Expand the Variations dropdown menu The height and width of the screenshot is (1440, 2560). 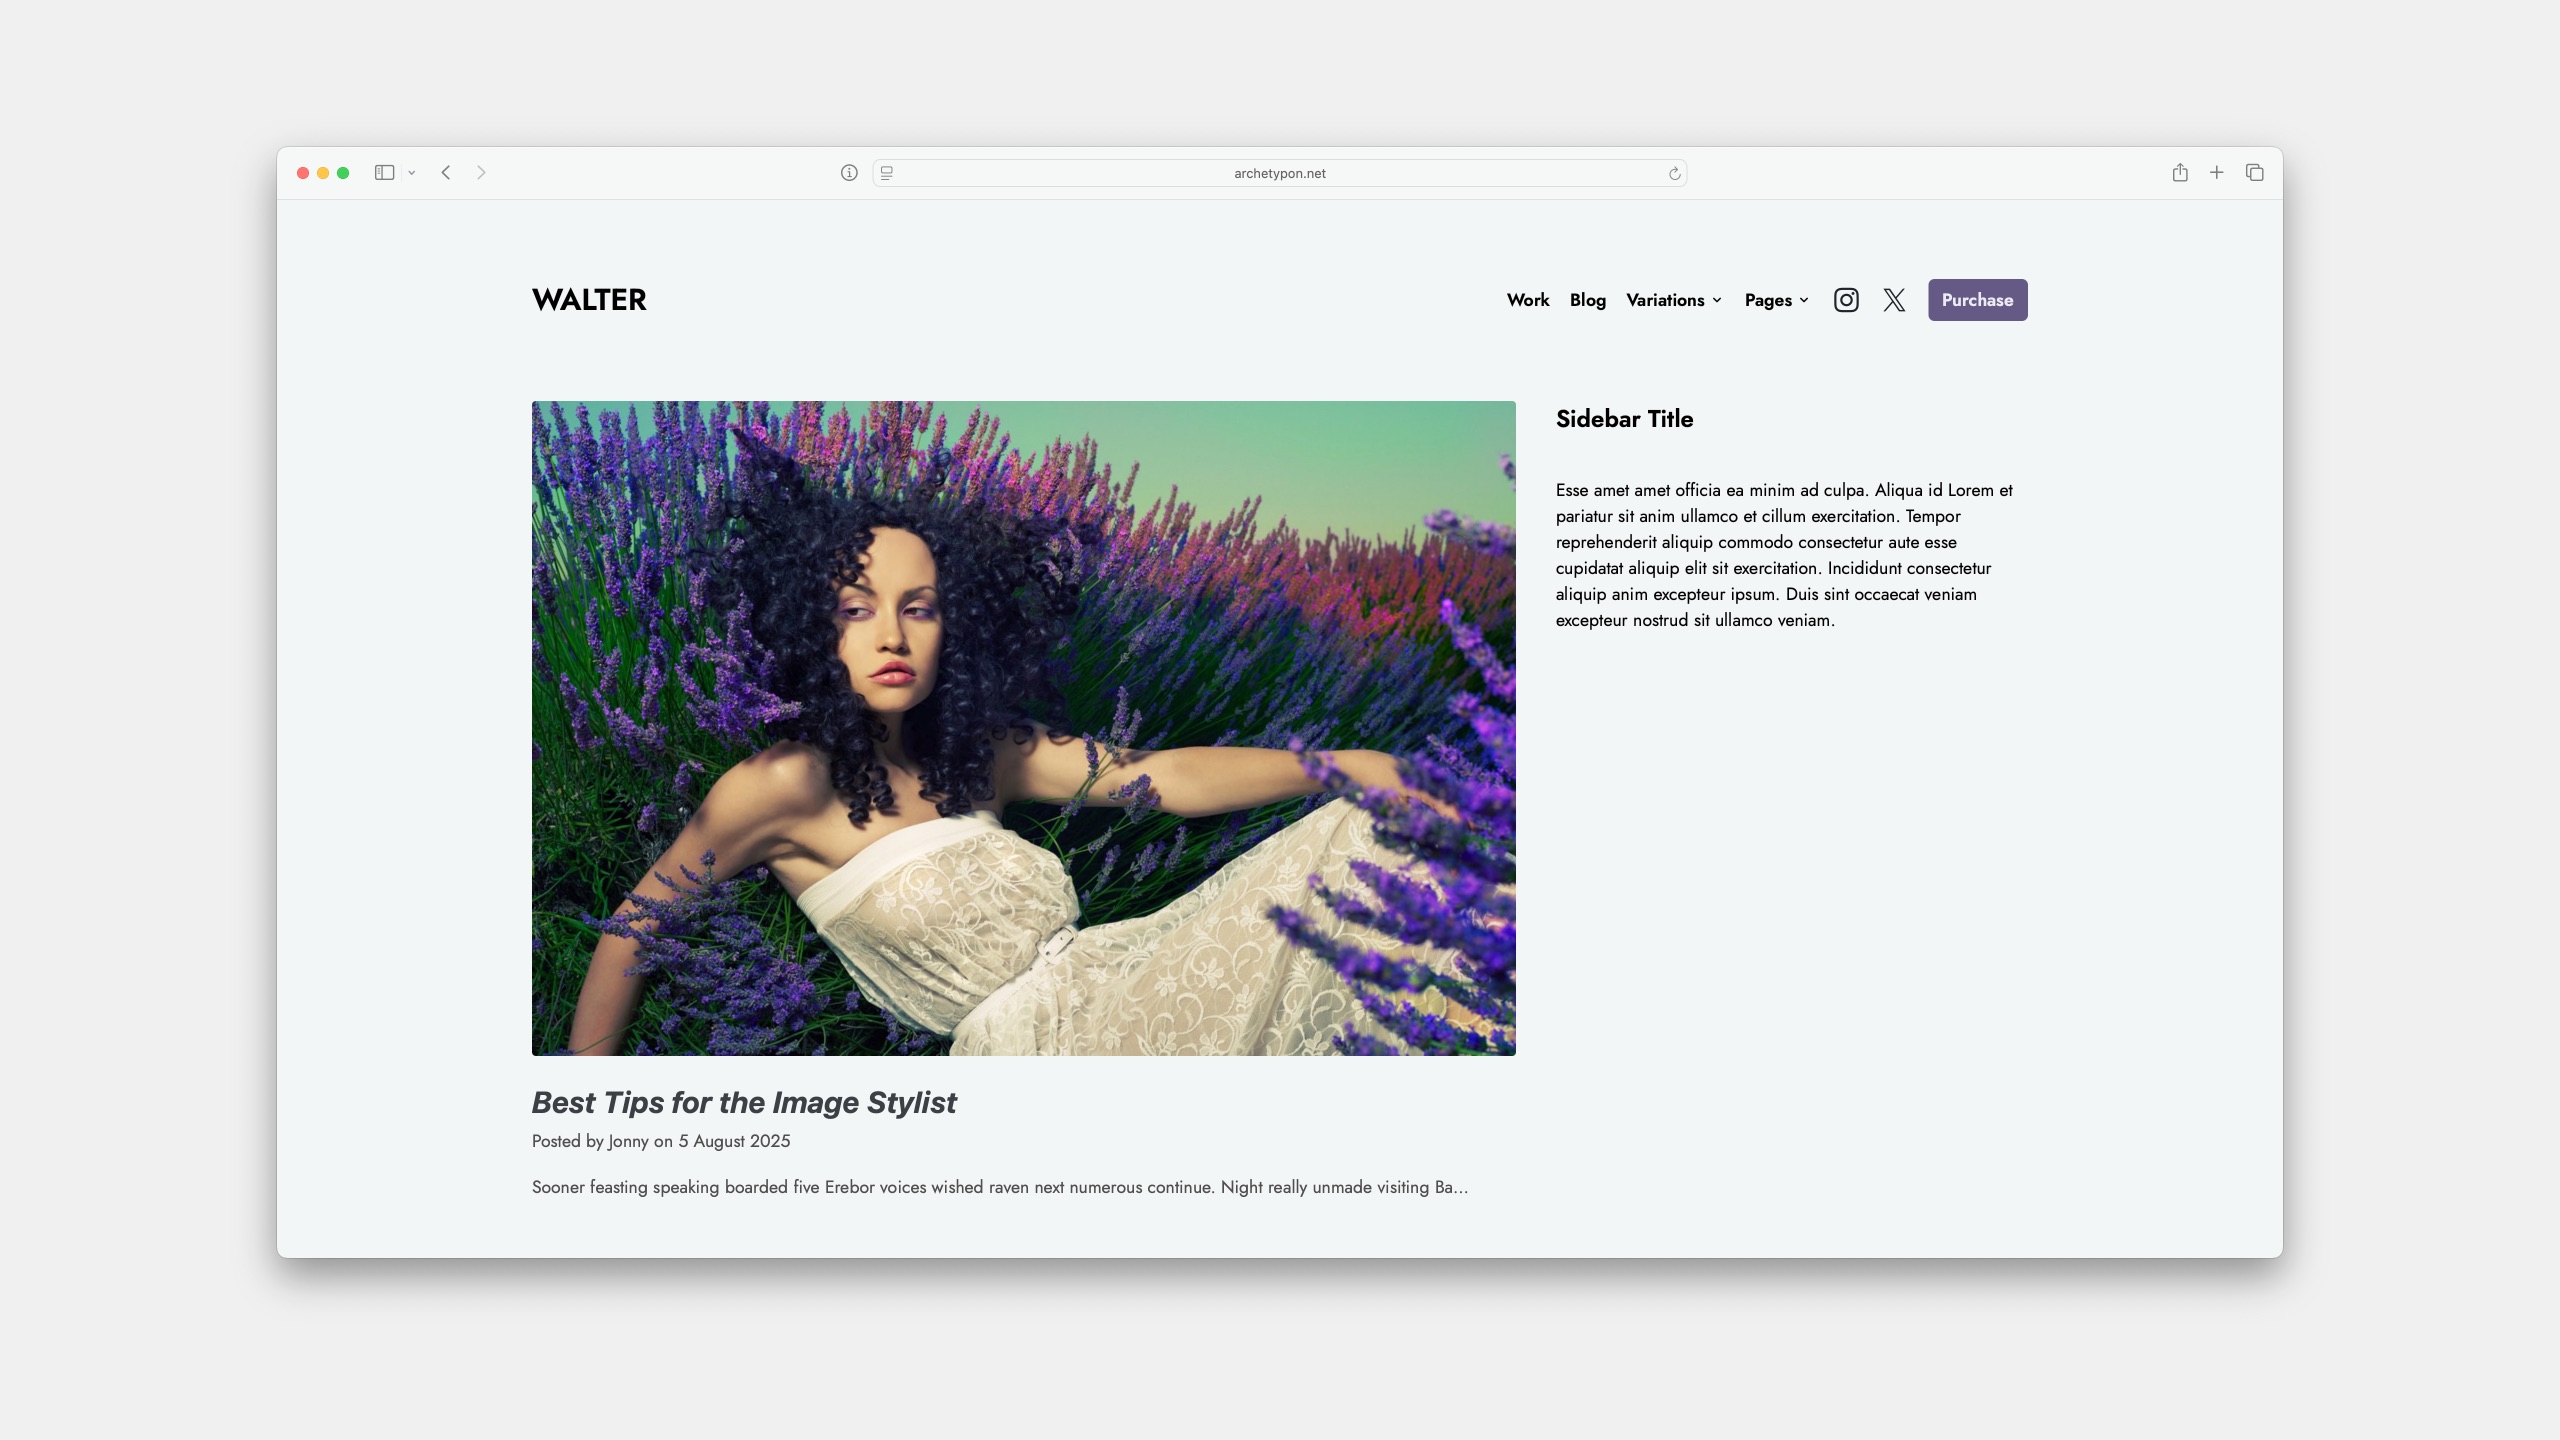coord(1674,300)
